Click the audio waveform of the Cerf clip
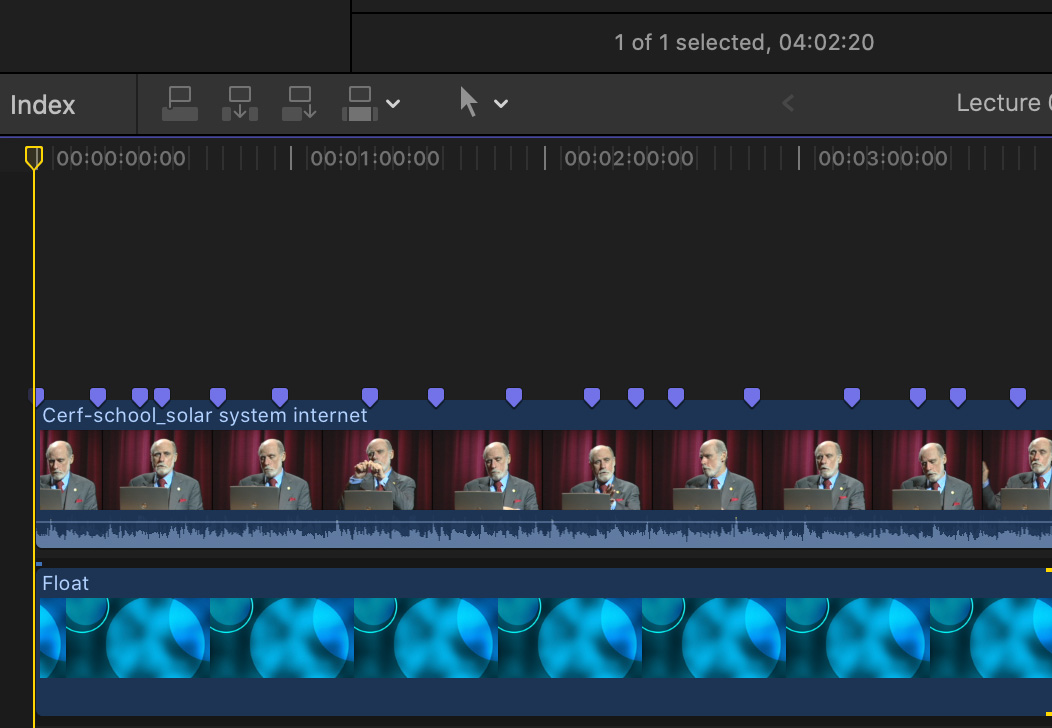 400,532
